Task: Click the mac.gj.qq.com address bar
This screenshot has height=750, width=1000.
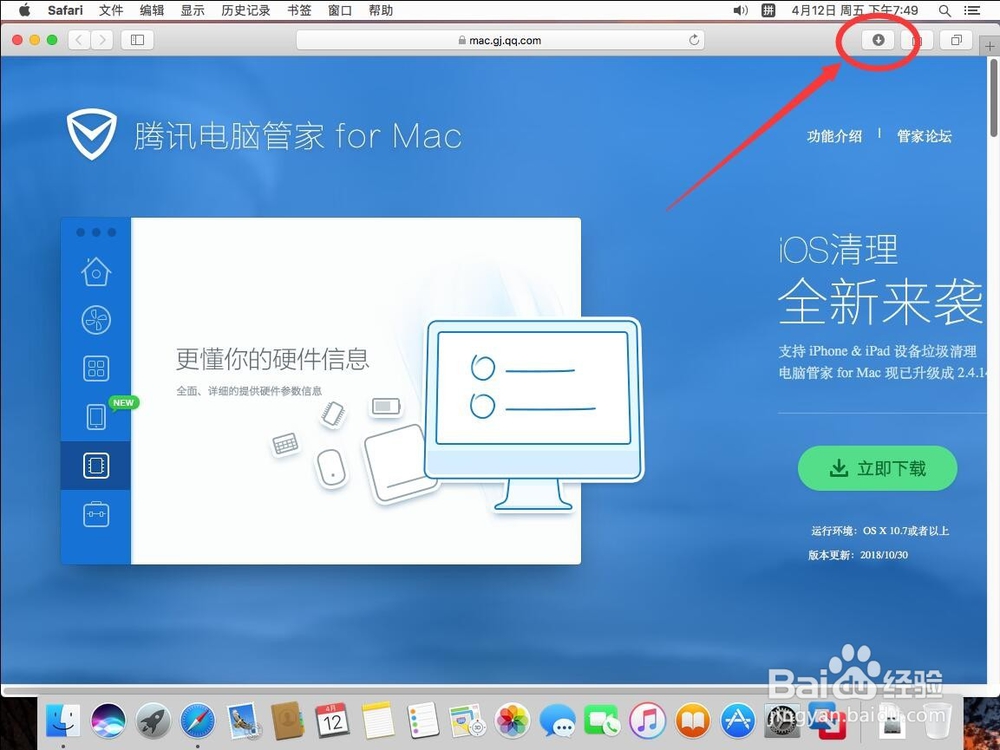Action: [x=501, y=40]
